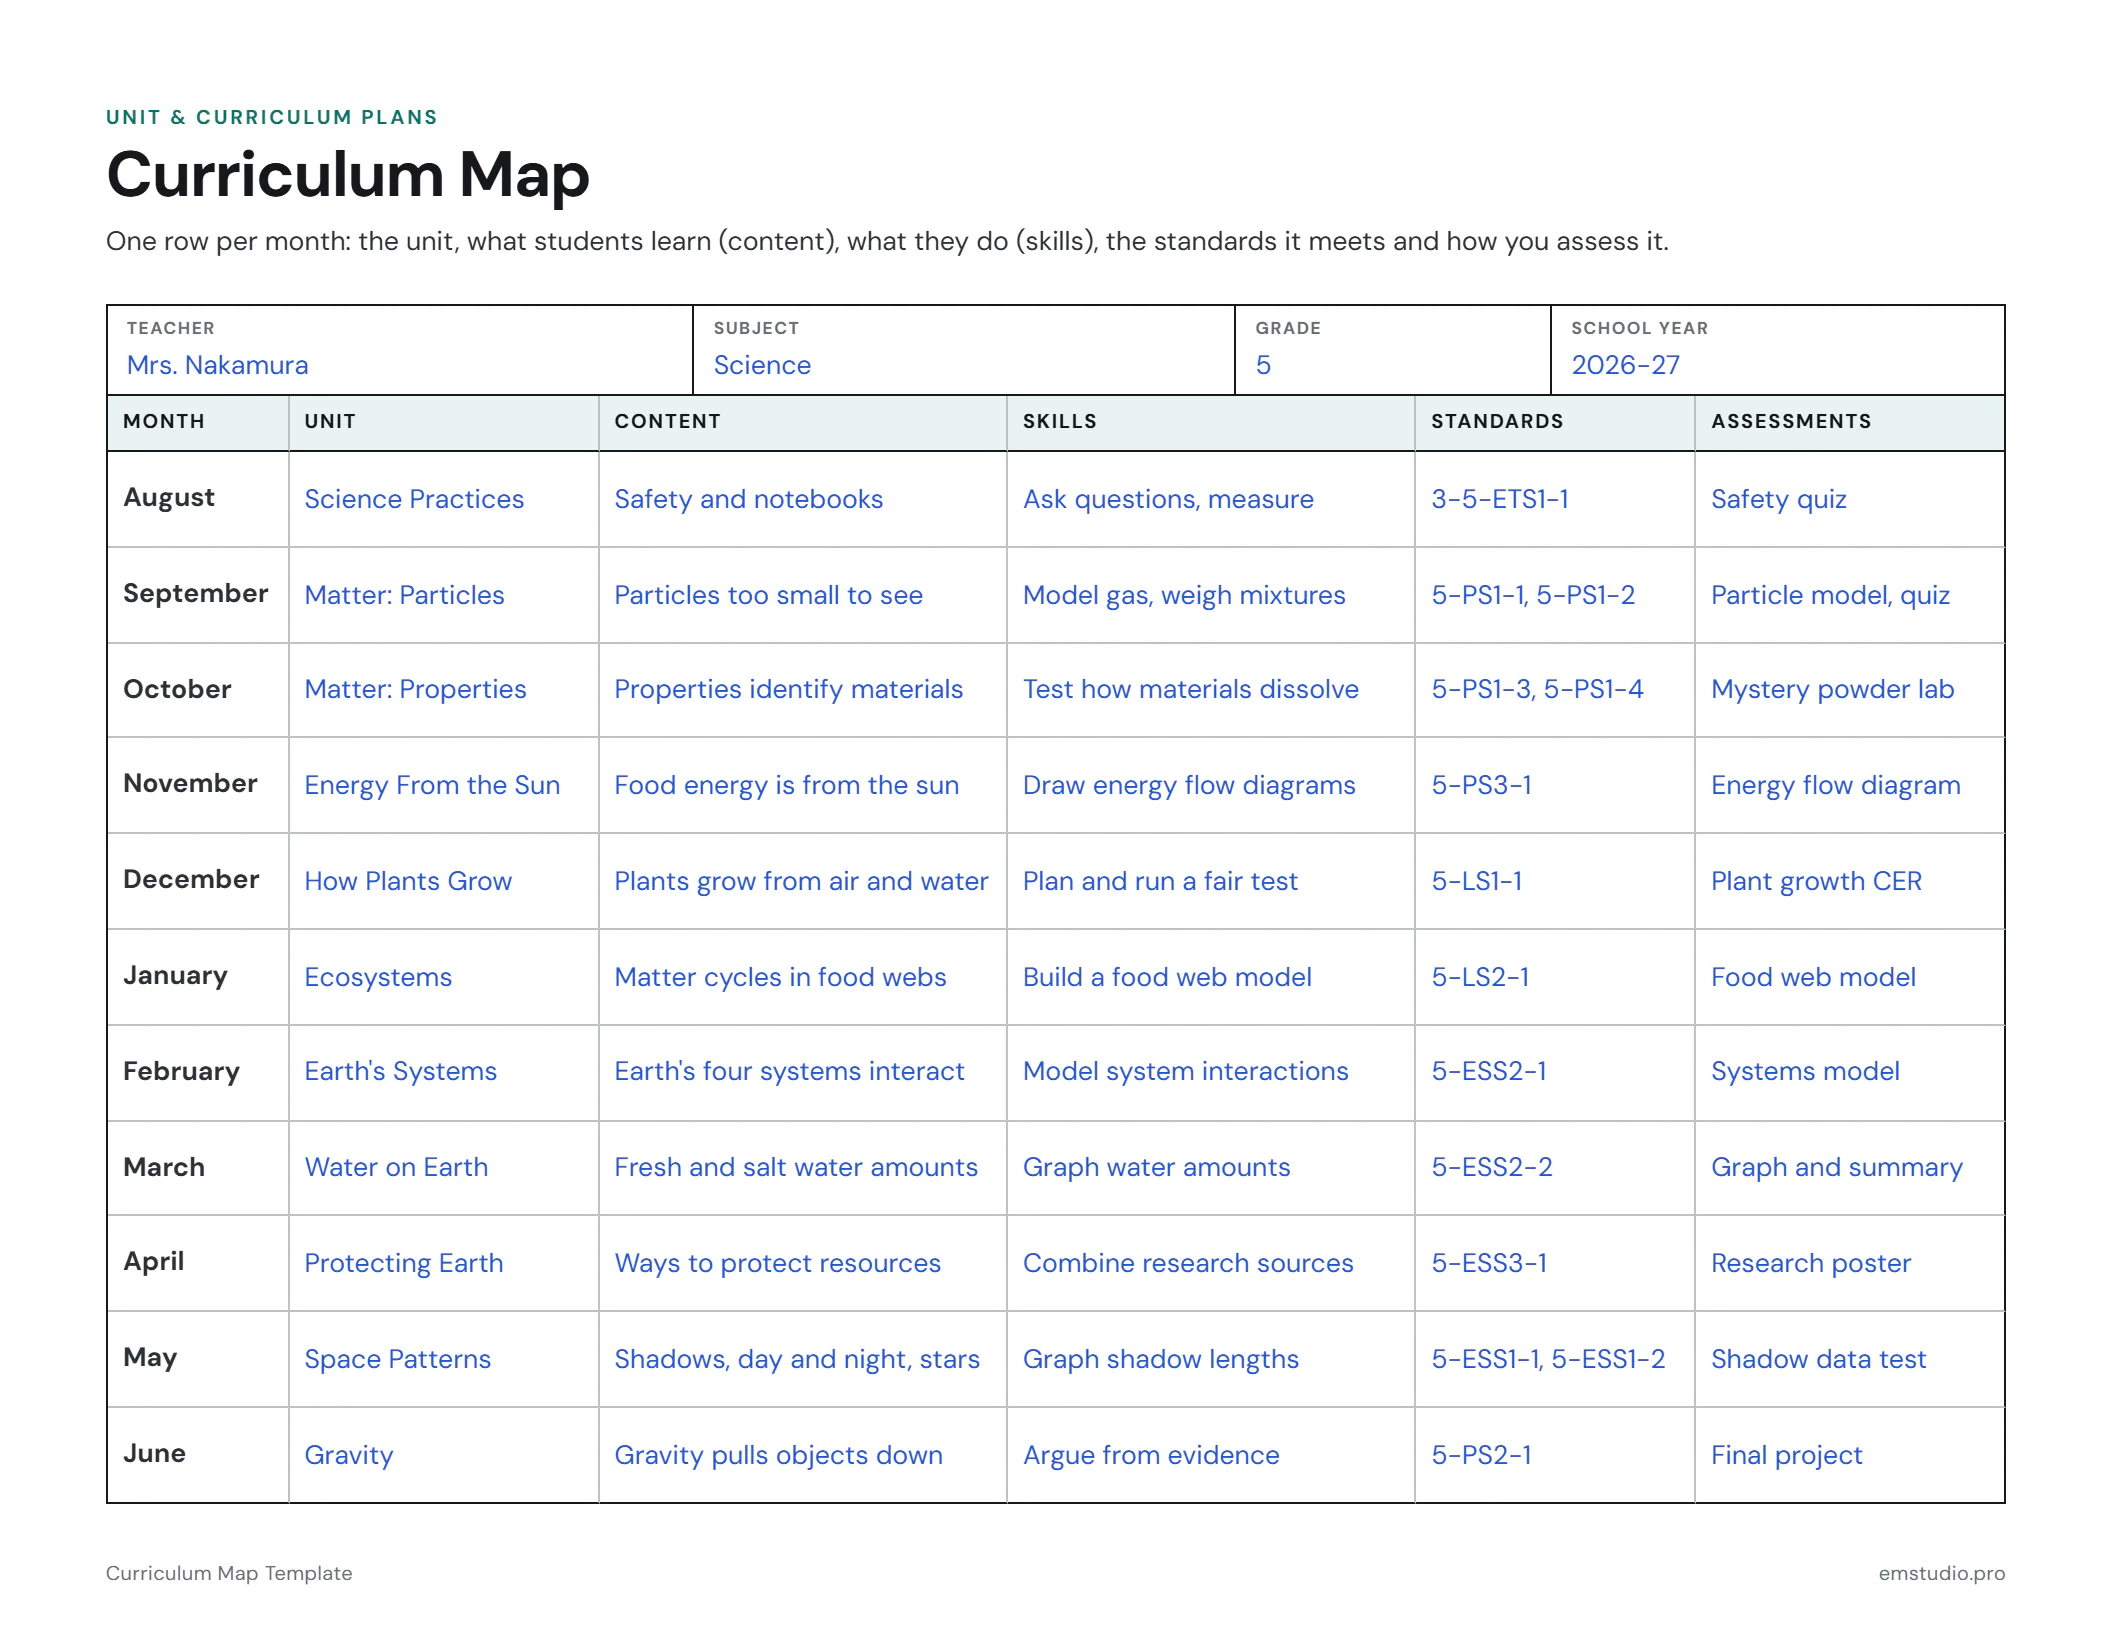The image size is (2112, 1632).
Task: Select standards 5-PS1-3, 5-PS1-4
Action: pyautogui.click(x=1537, y=689)
